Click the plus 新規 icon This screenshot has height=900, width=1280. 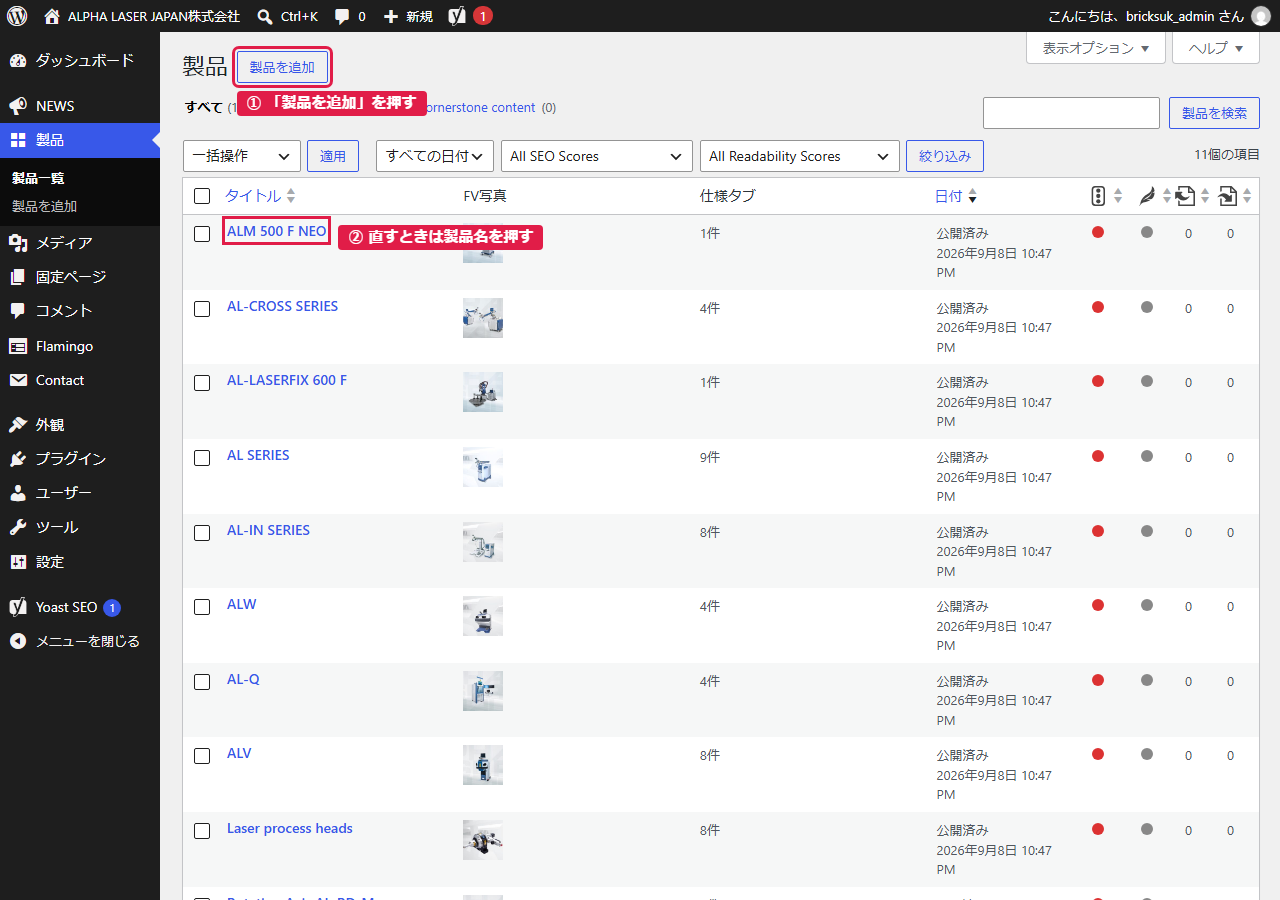[391, 16]
